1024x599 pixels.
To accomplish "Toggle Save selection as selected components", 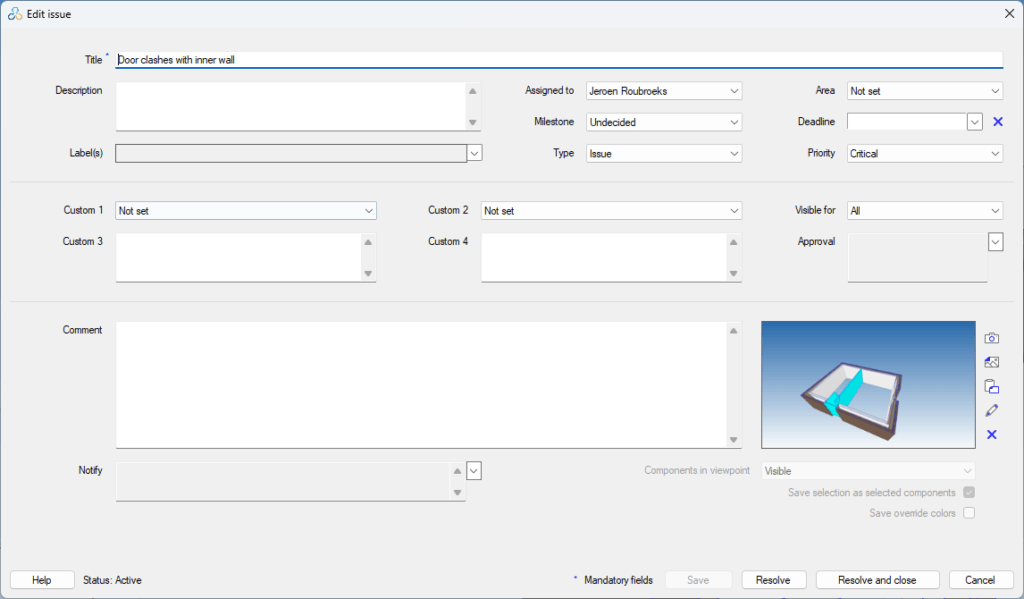I will click(969, 493).
